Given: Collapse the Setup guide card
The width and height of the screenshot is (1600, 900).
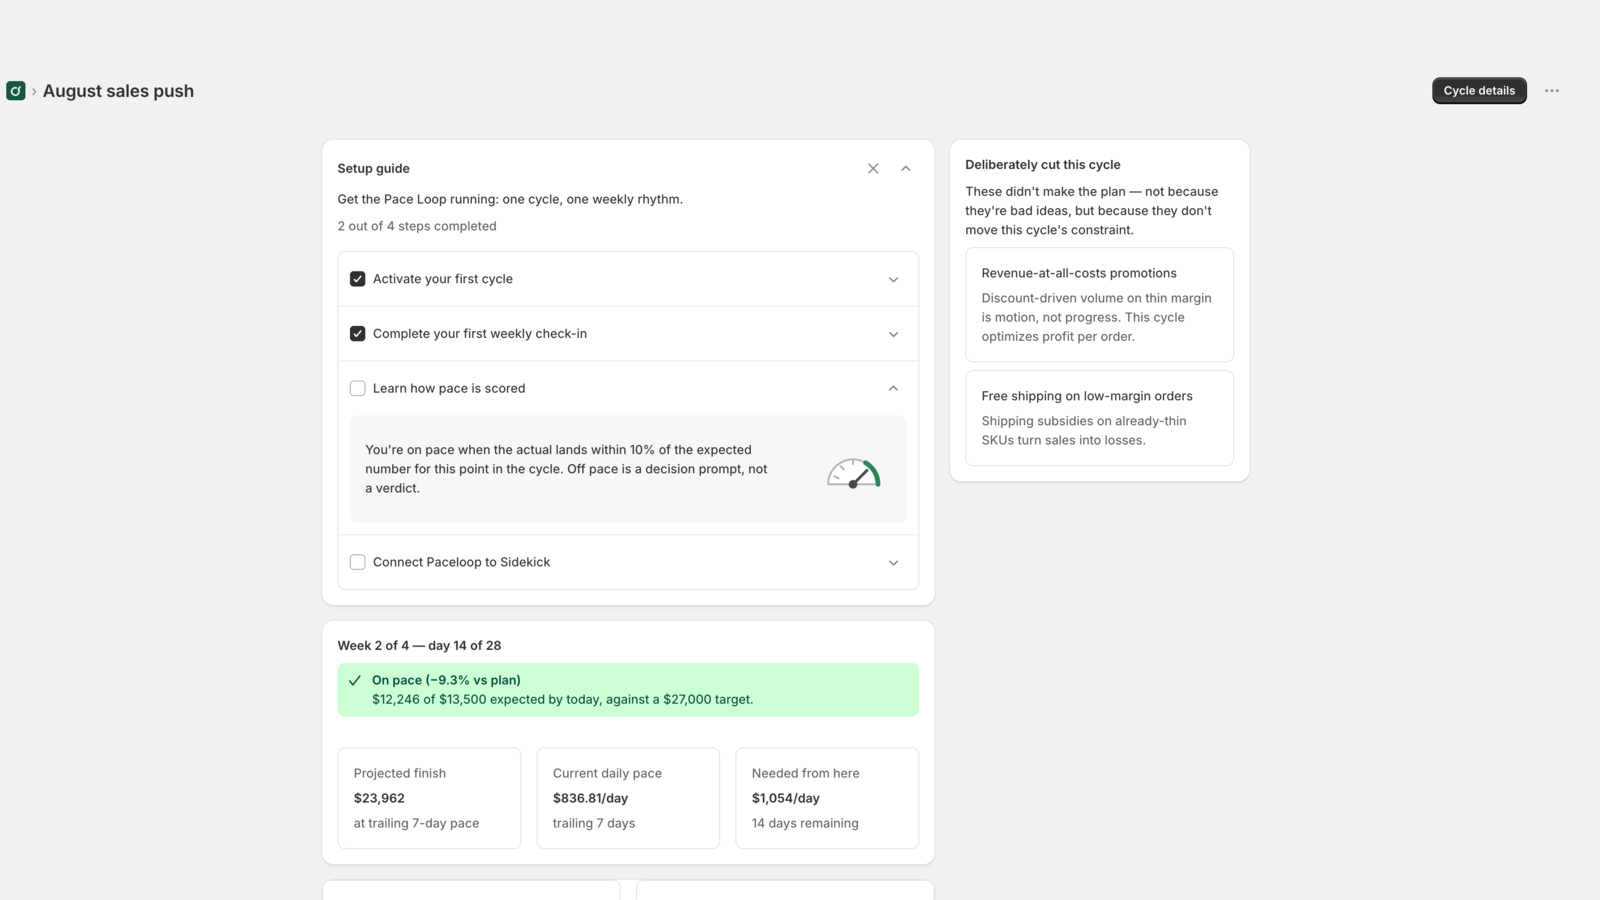Looking at the screenshot, I should click(906, 169).
